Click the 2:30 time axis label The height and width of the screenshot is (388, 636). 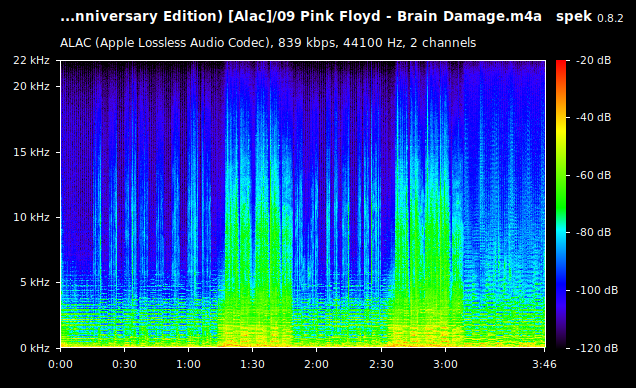click(381, 364)
